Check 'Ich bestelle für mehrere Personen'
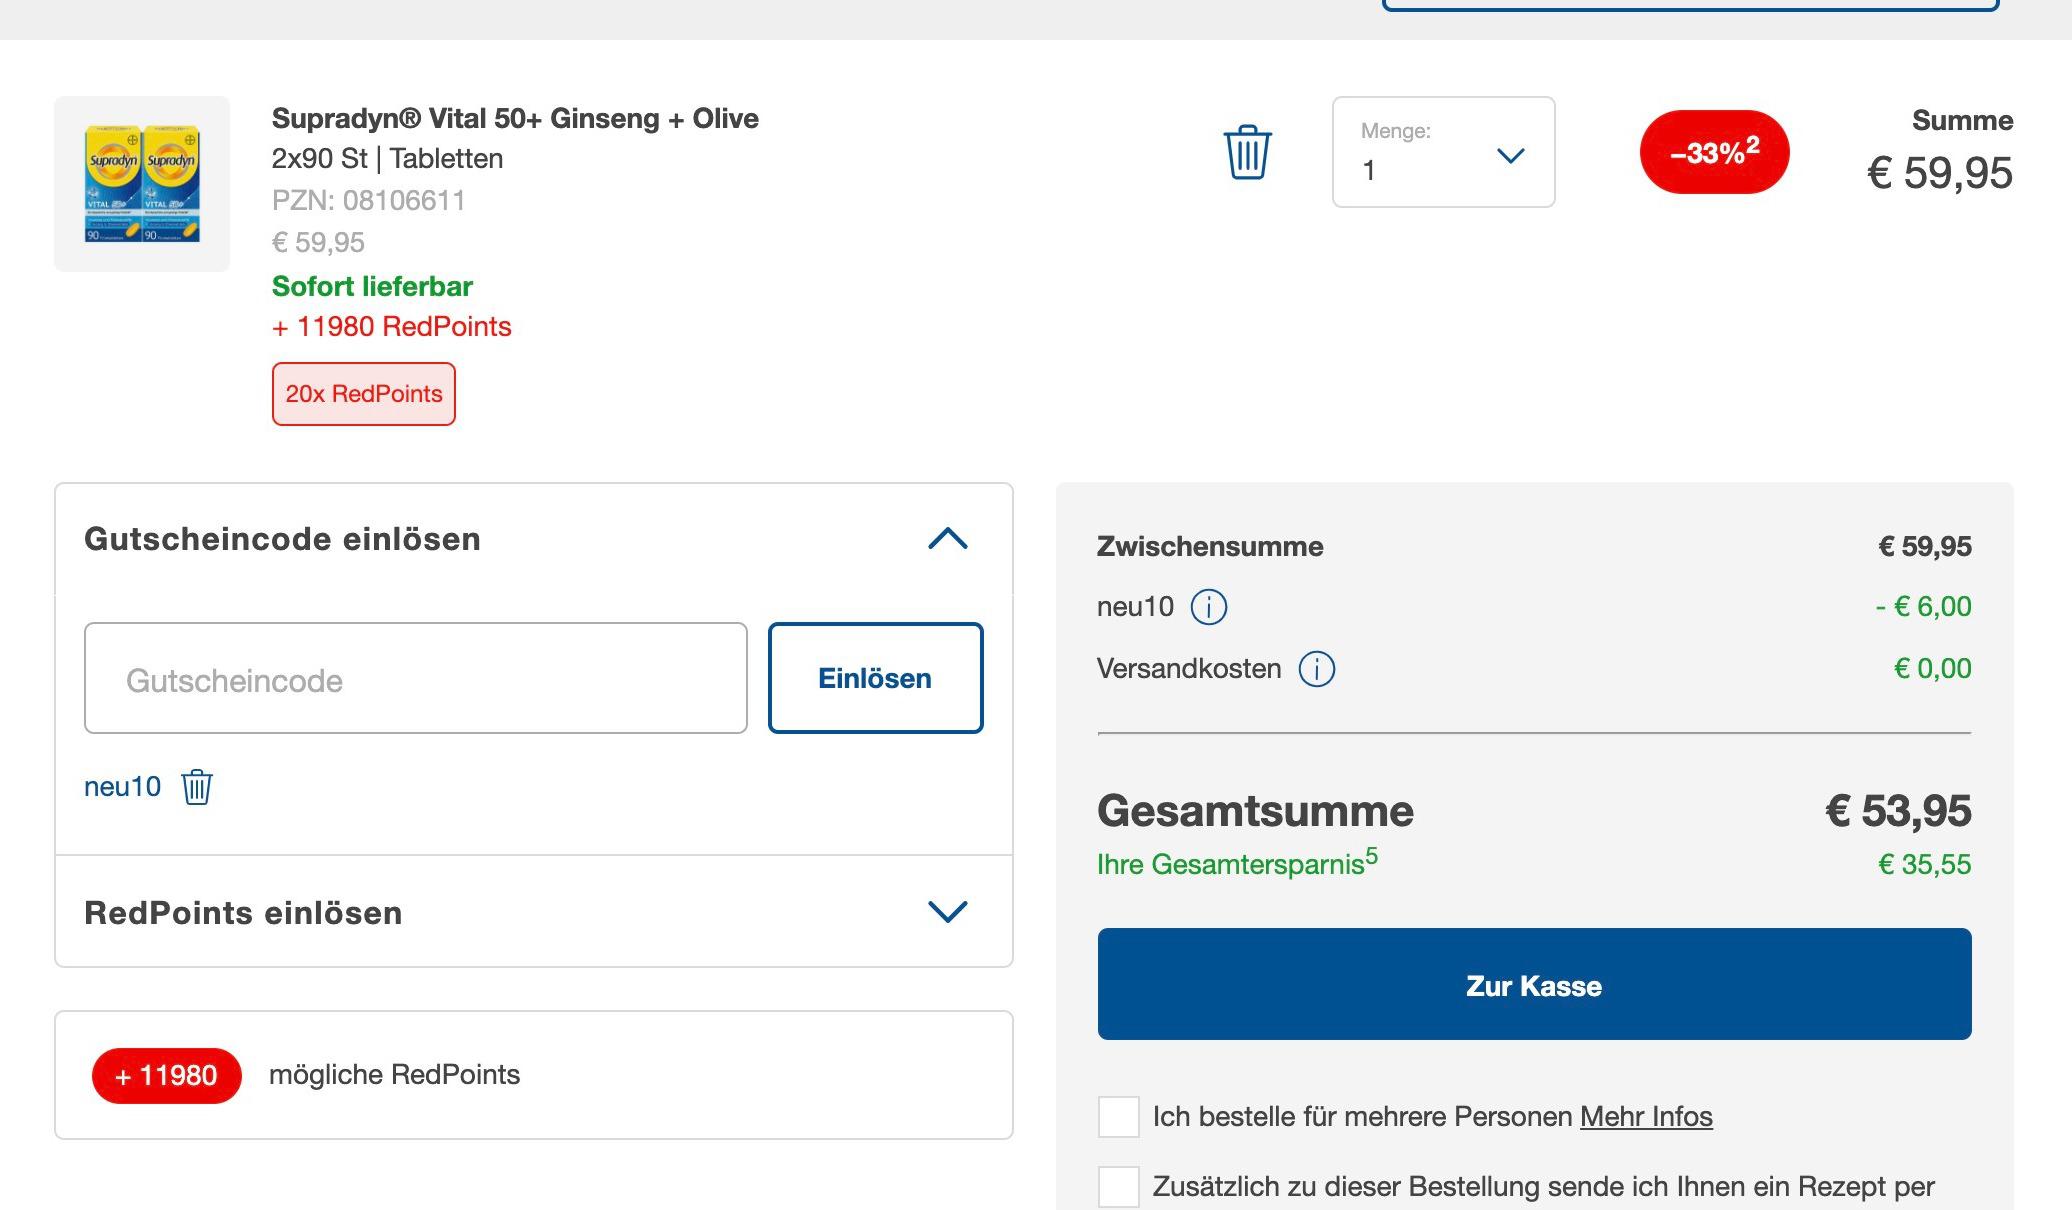The width and height of the screenshot is (2072, 1210). (x=1118, y=1117)
